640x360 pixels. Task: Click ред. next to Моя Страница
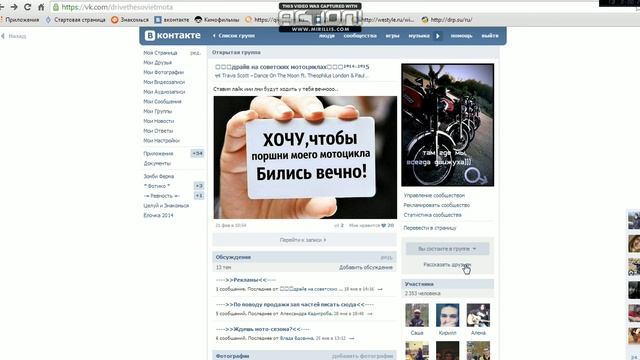point(195,53)
